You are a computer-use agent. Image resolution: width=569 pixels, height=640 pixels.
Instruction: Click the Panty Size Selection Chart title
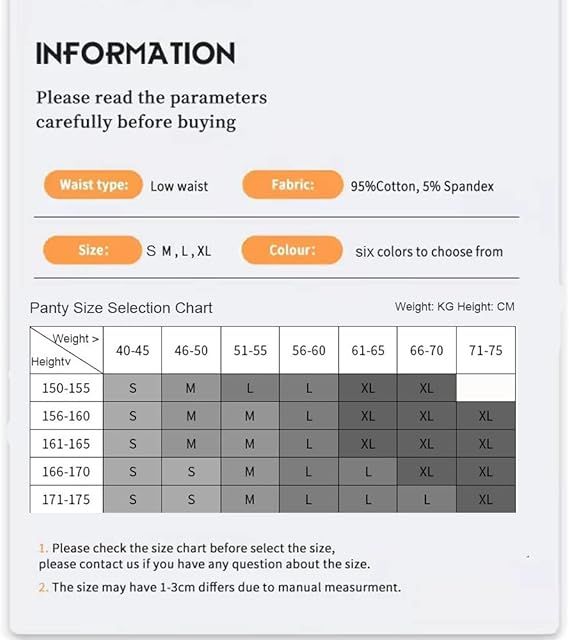coord(121,308)
